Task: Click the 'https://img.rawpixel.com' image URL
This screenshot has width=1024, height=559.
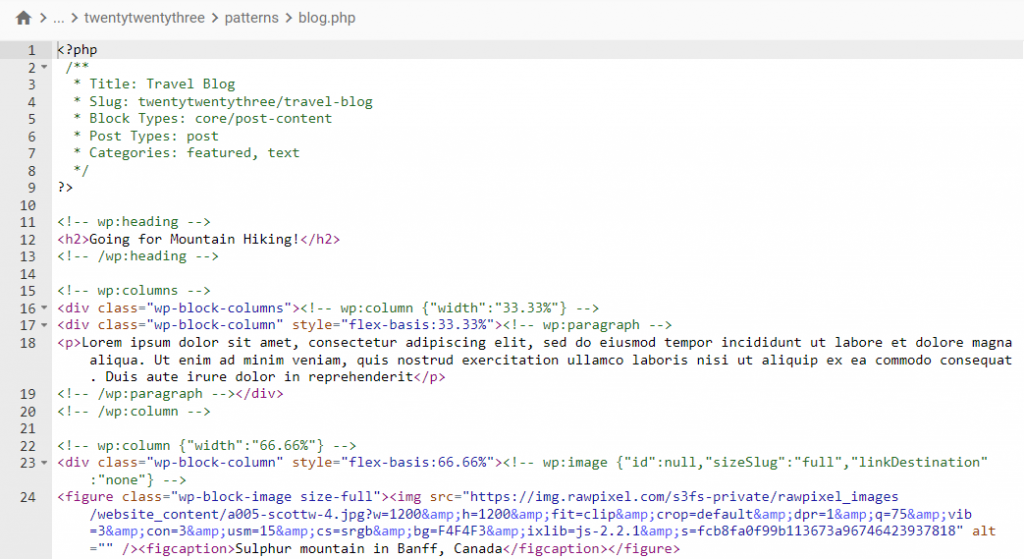Action: coord(567,496)
